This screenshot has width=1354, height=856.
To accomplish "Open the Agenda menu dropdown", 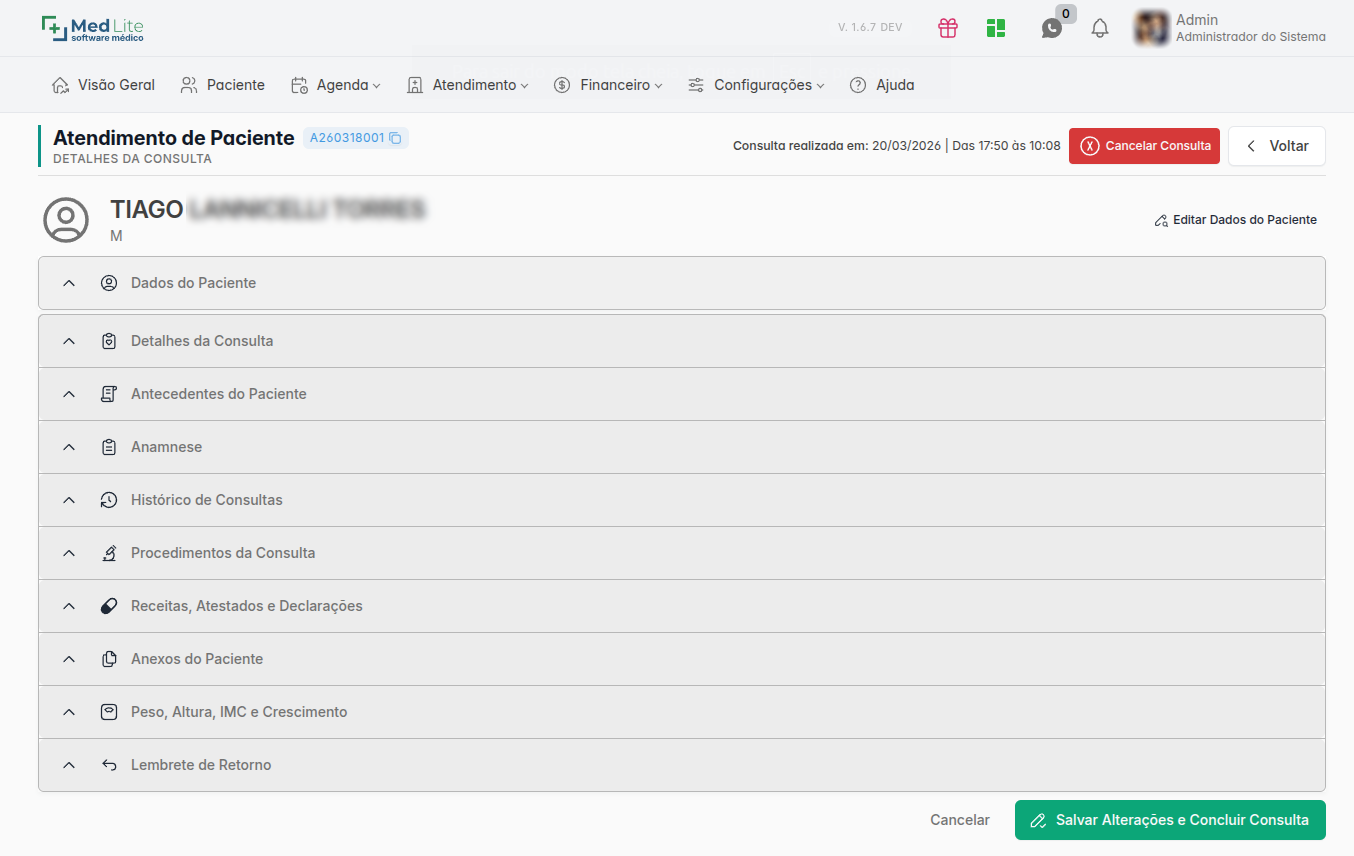I will 336,85.
